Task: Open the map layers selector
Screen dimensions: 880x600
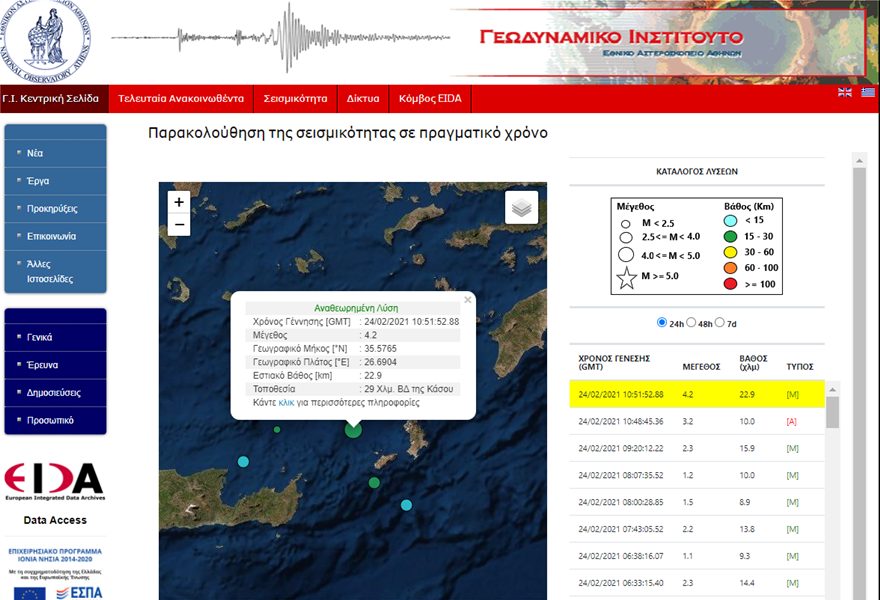Action: (521, 208)
